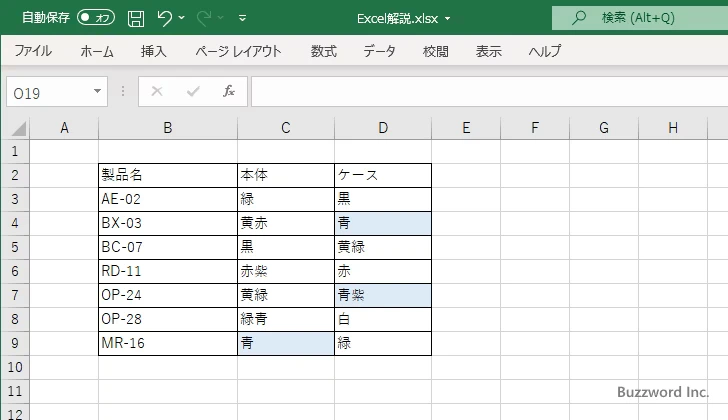Viewport: 728px width, 420px height.
Task: Select the OP-28 cell
Action: (168, 319)
